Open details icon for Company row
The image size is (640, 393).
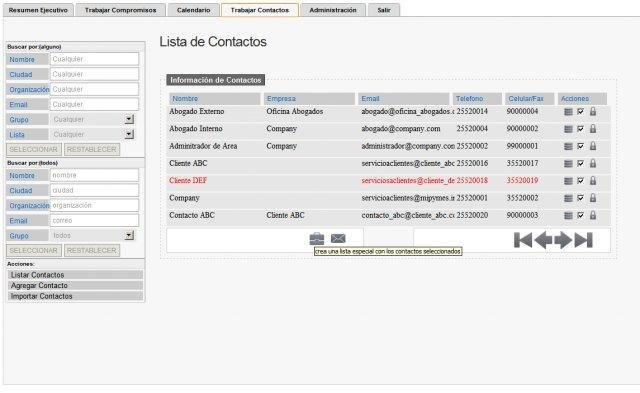pyautogui.click(x=568, y=198)
